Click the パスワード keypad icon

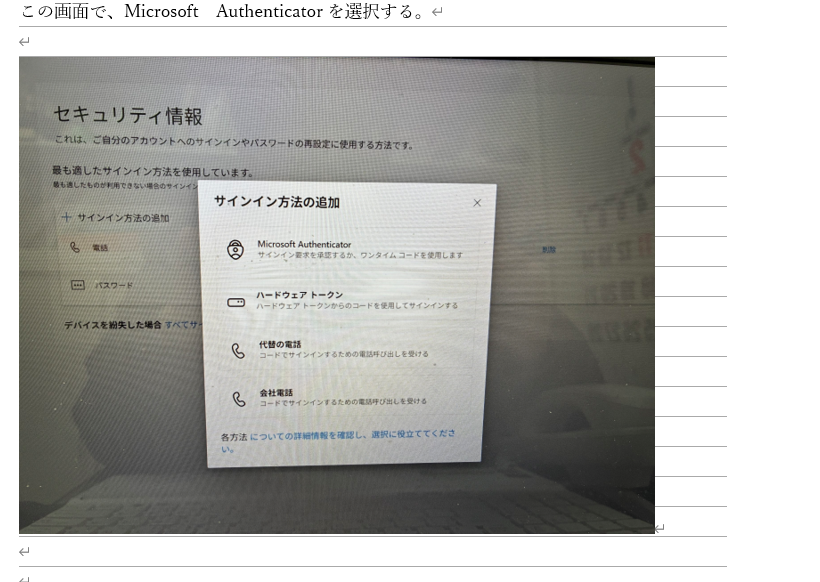click(x=77, y=285)
